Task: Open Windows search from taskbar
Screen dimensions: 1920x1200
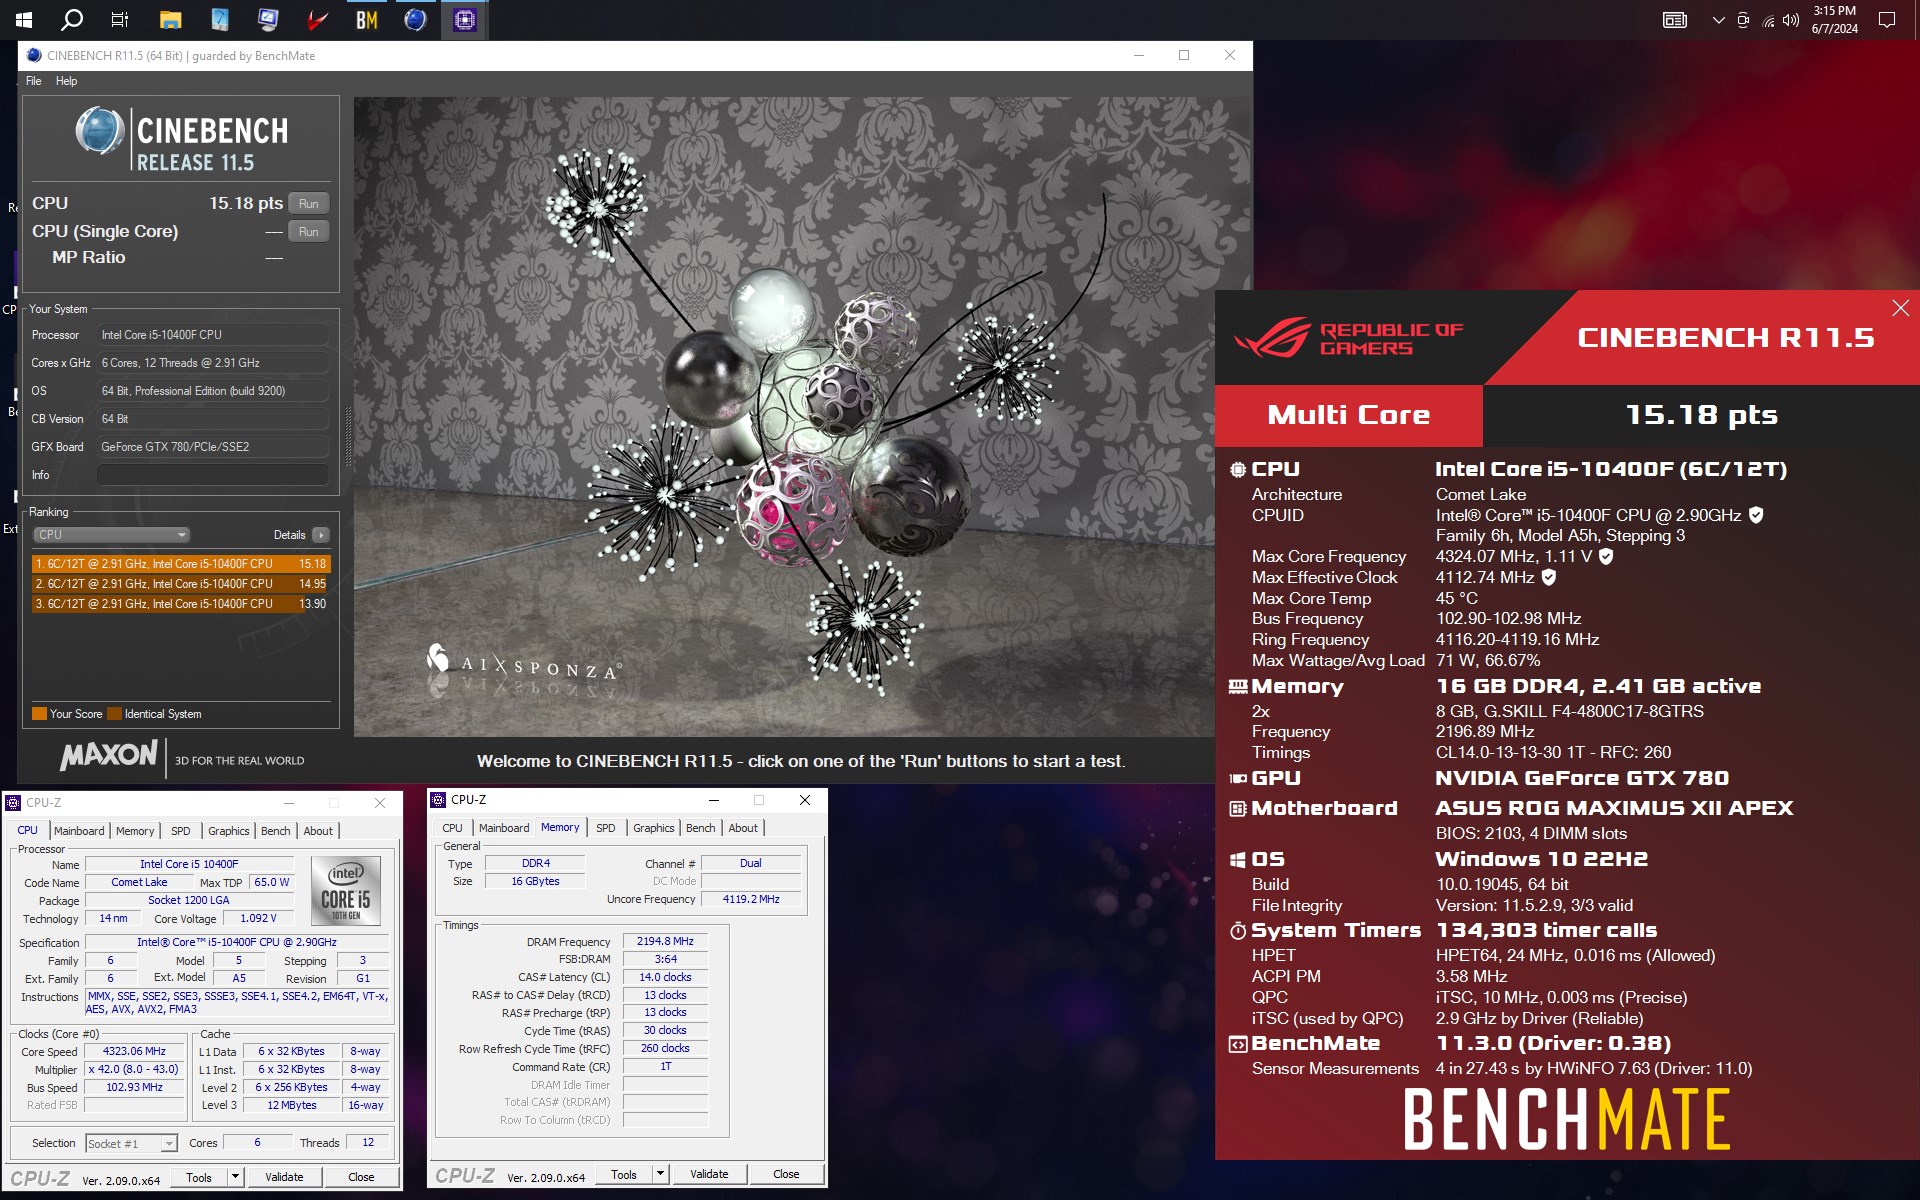Action: coord(72,19)
